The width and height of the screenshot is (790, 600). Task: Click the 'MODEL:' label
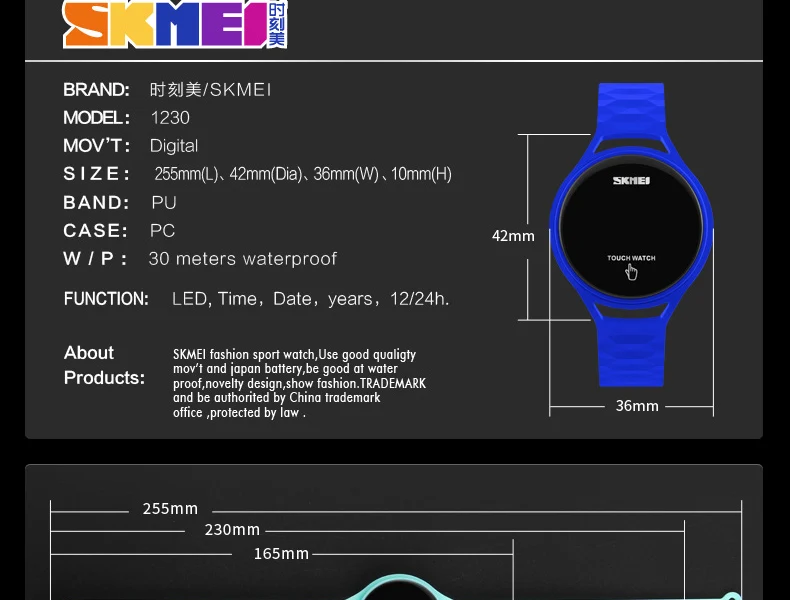coord(96,118)
